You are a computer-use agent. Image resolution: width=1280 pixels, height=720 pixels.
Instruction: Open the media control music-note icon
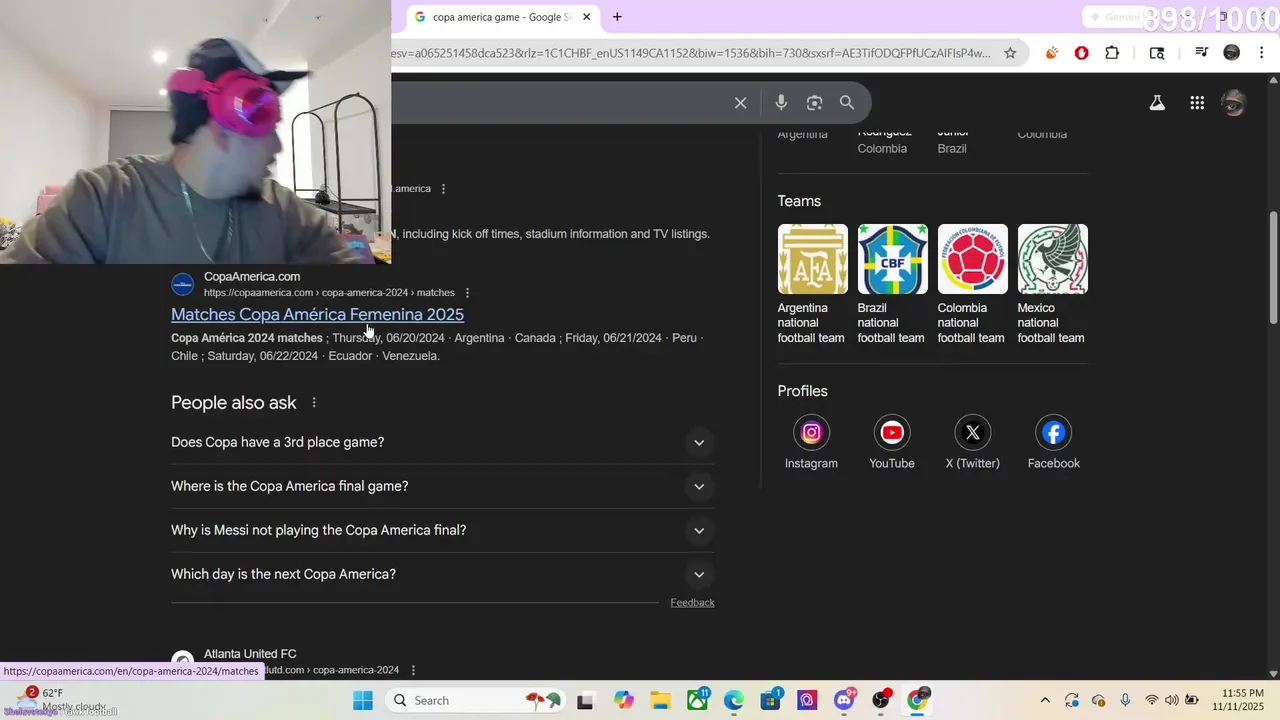point(1202,53)
